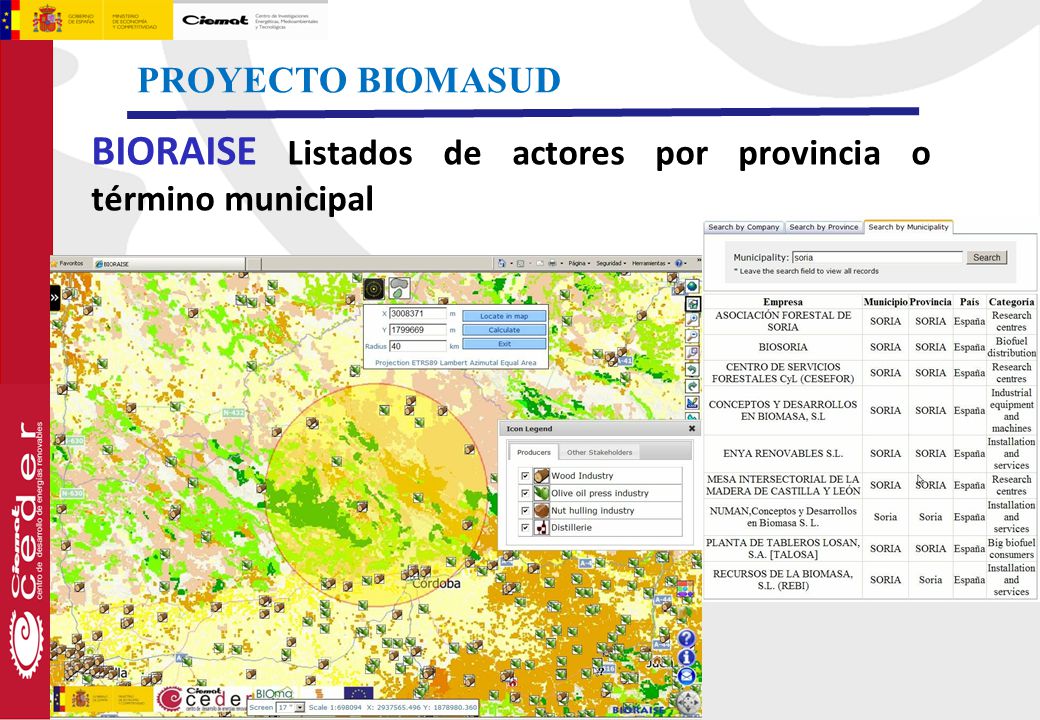Activate the zoom in magnifier tool
The width and height of the screenshot is (1040, 720).
692,320
